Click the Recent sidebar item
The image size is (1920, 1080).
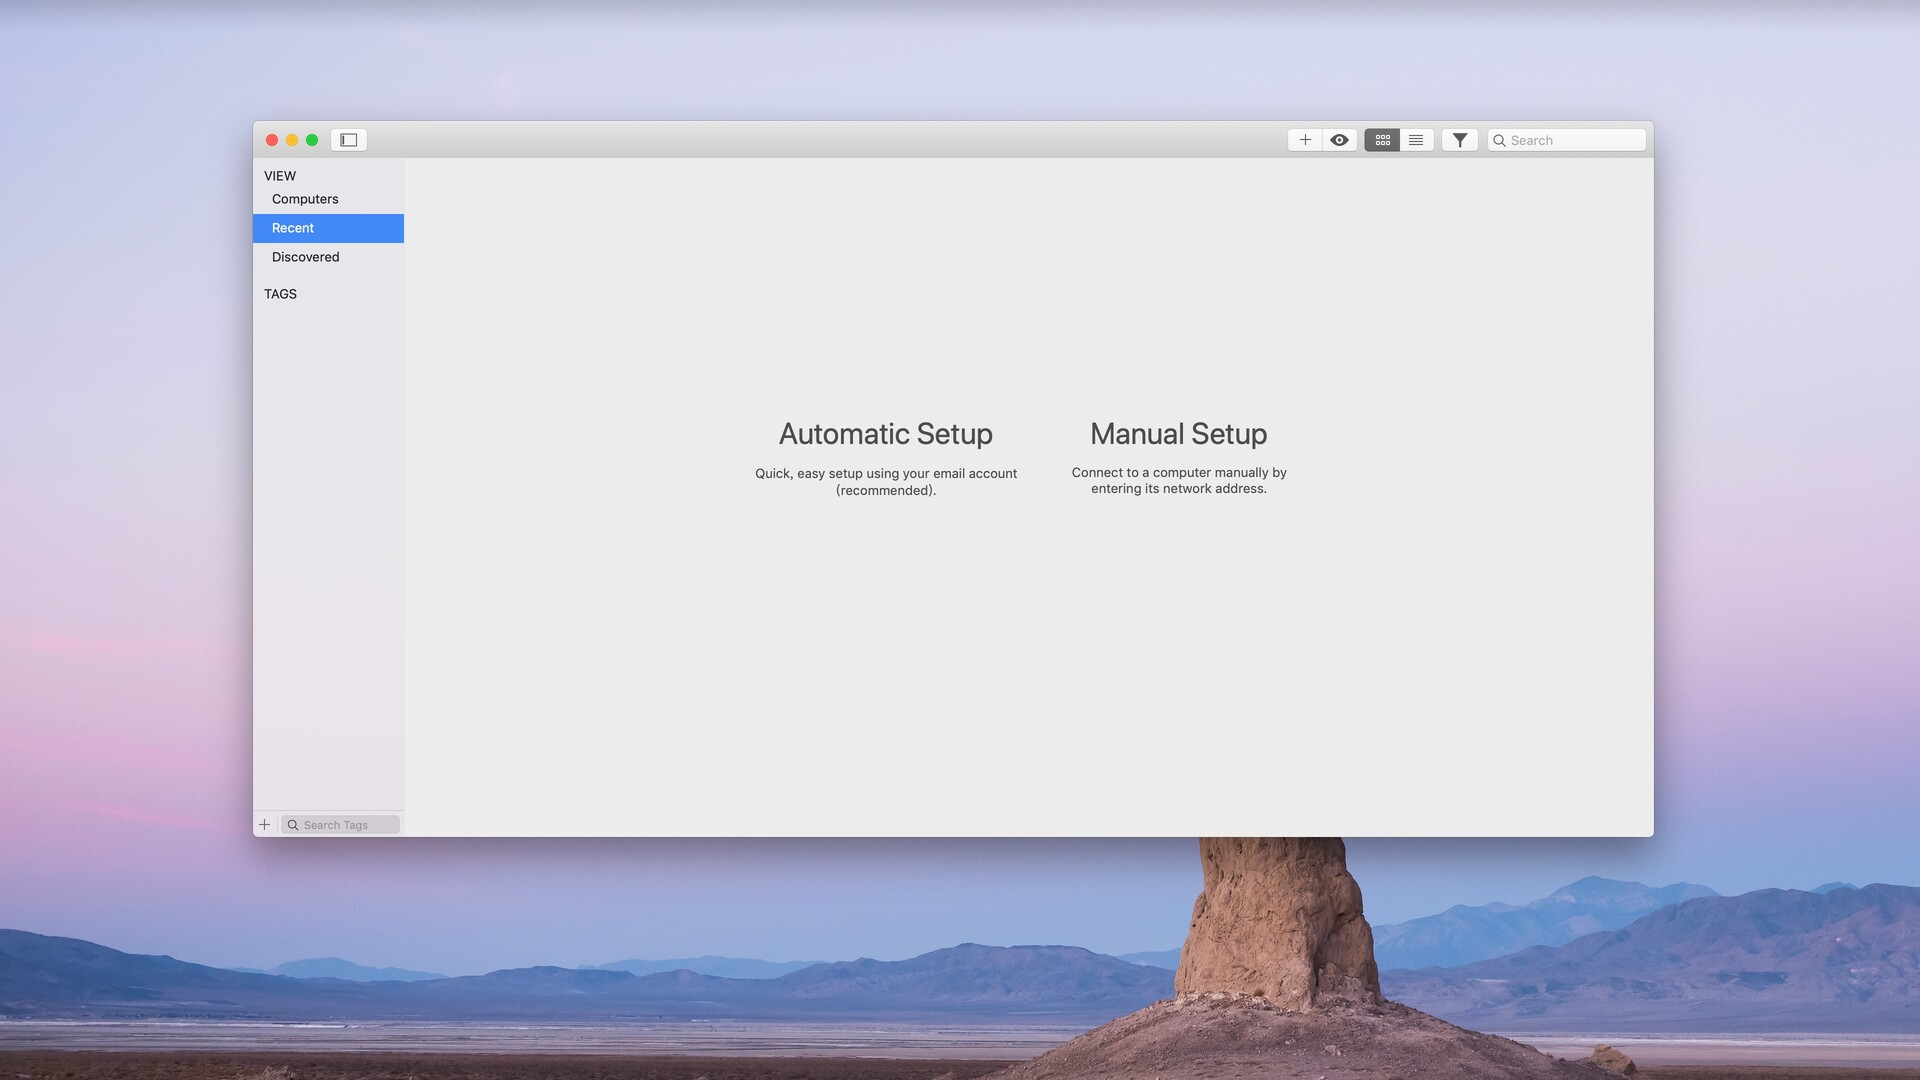point(327,228)
